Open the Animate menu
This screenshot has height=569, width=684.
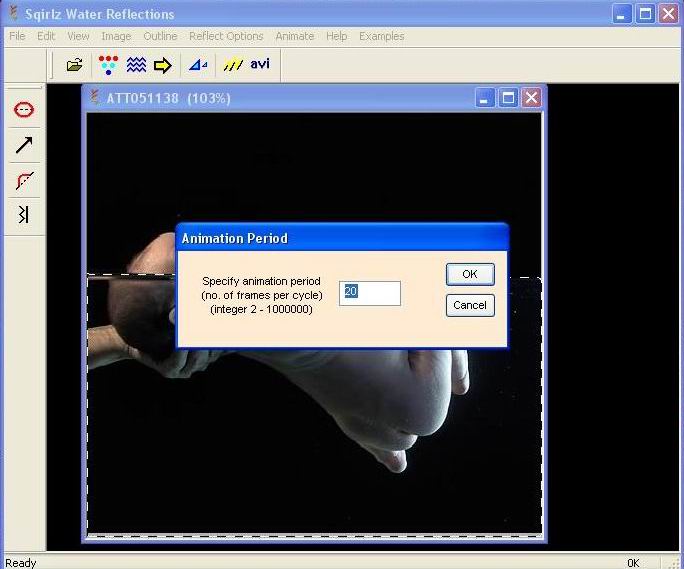294,36
